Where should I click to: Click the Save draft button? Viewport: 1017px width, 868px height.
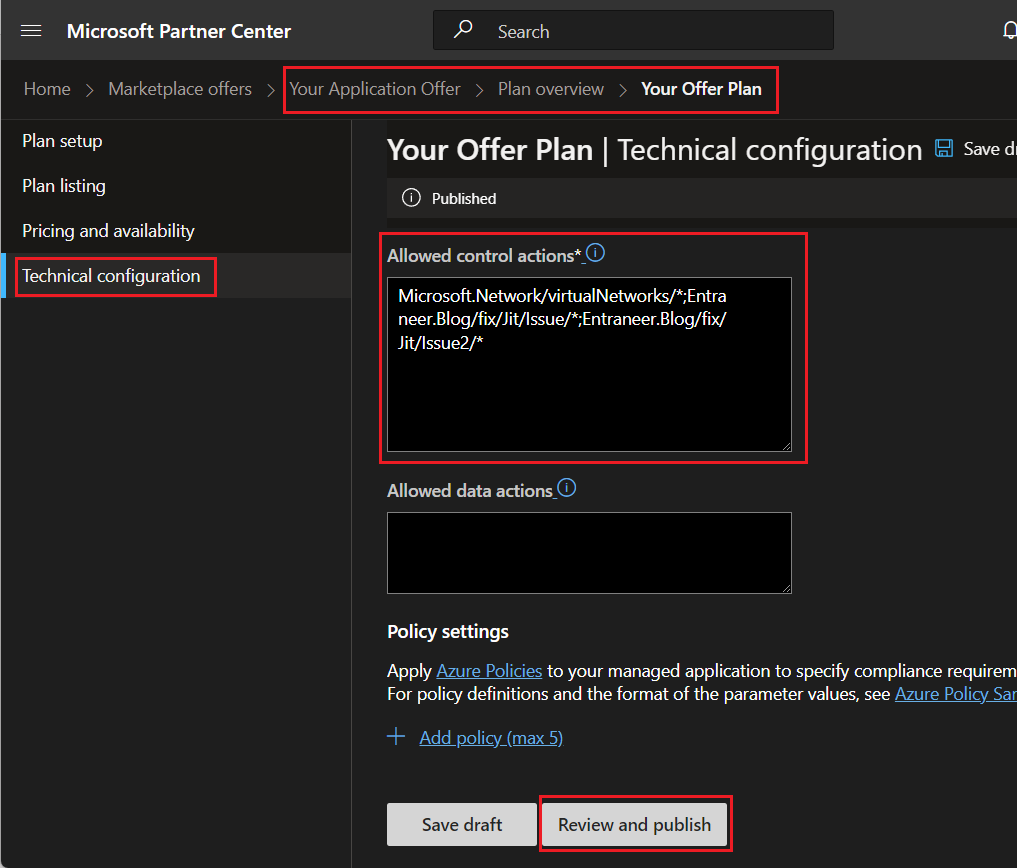tap(462, 825)
